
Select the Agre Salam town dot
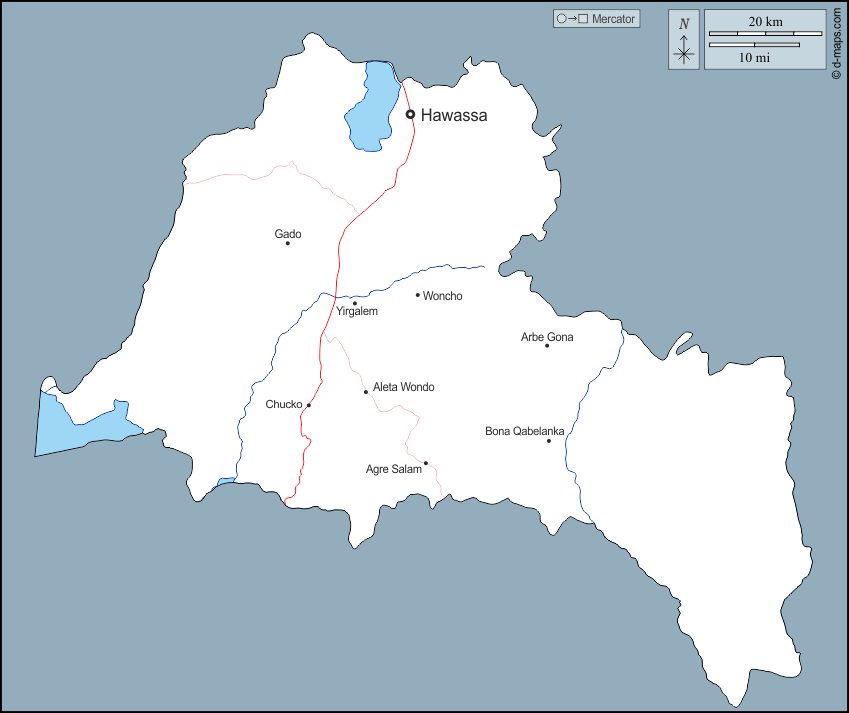pos(426,463)
